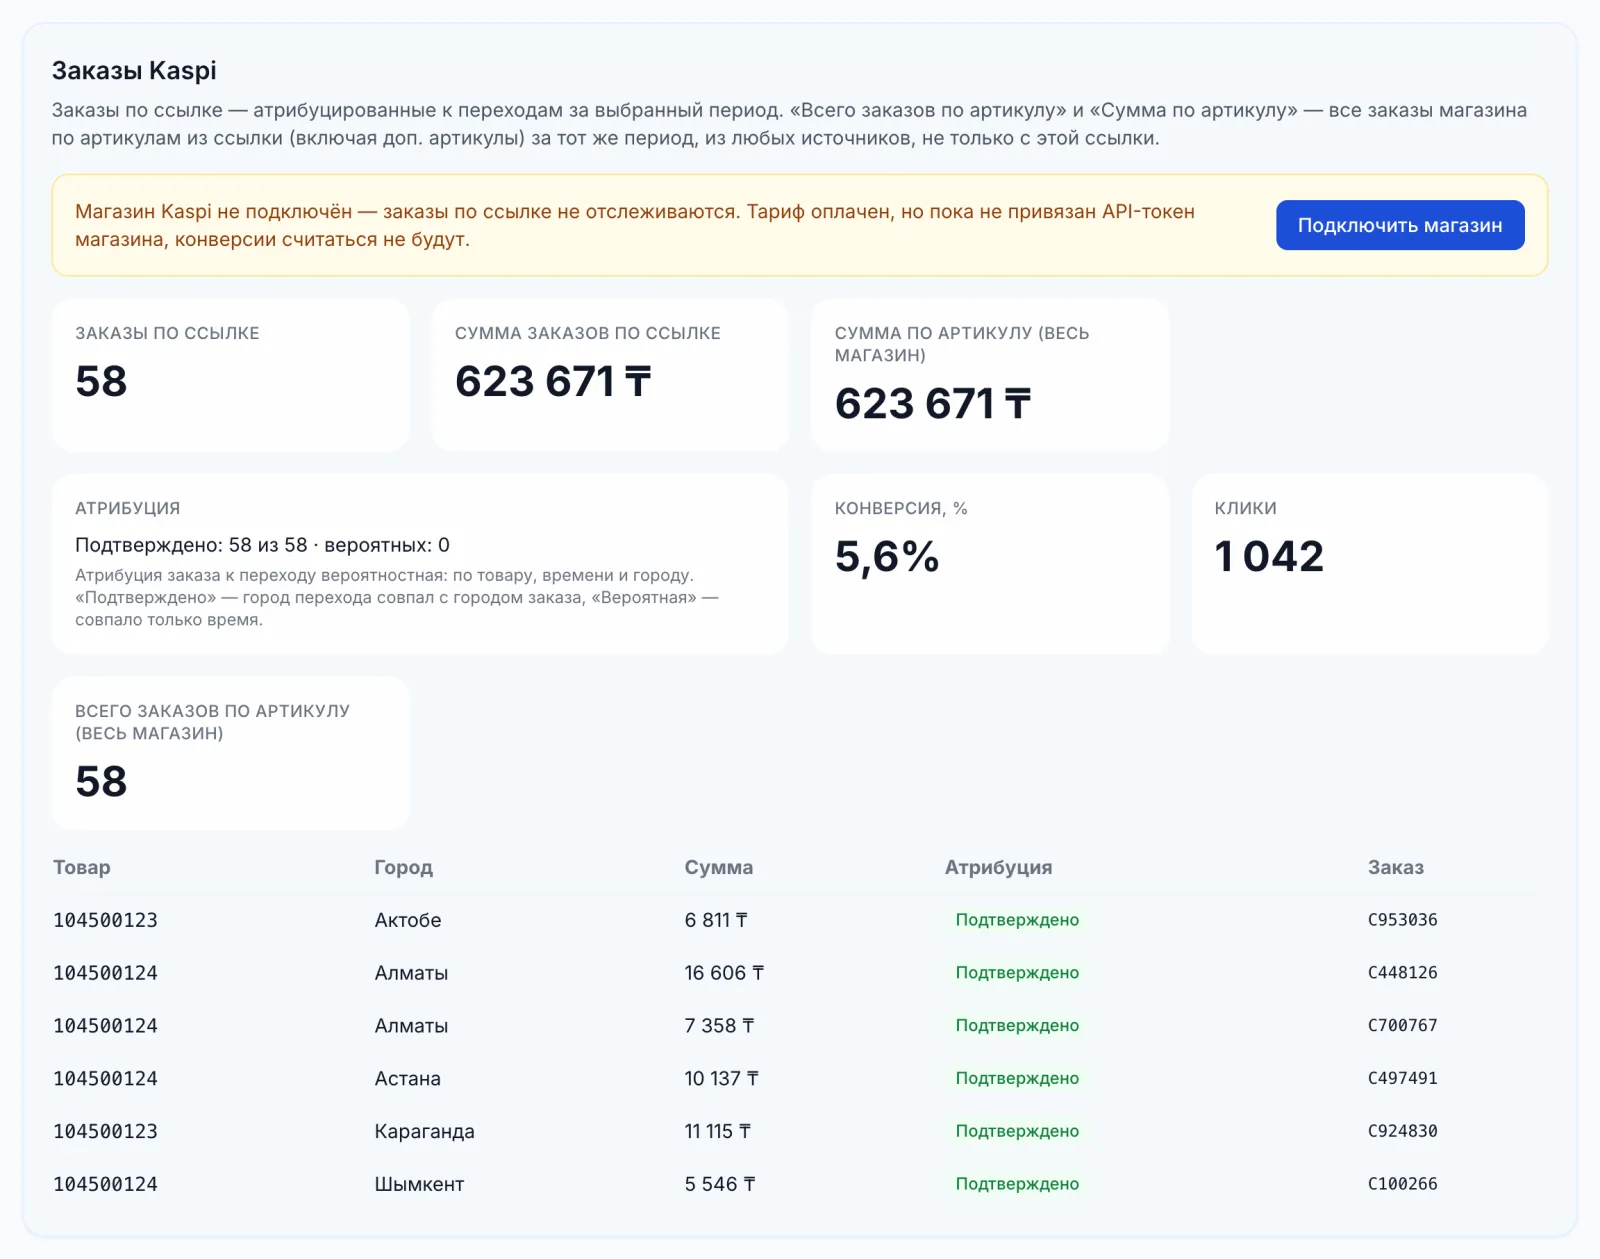Click the text «Подтверждено: 58 из 58»
Image resolution: width=1600 pixels, height=1259 pixels.
pyautogui.click(x=191, y=545)
